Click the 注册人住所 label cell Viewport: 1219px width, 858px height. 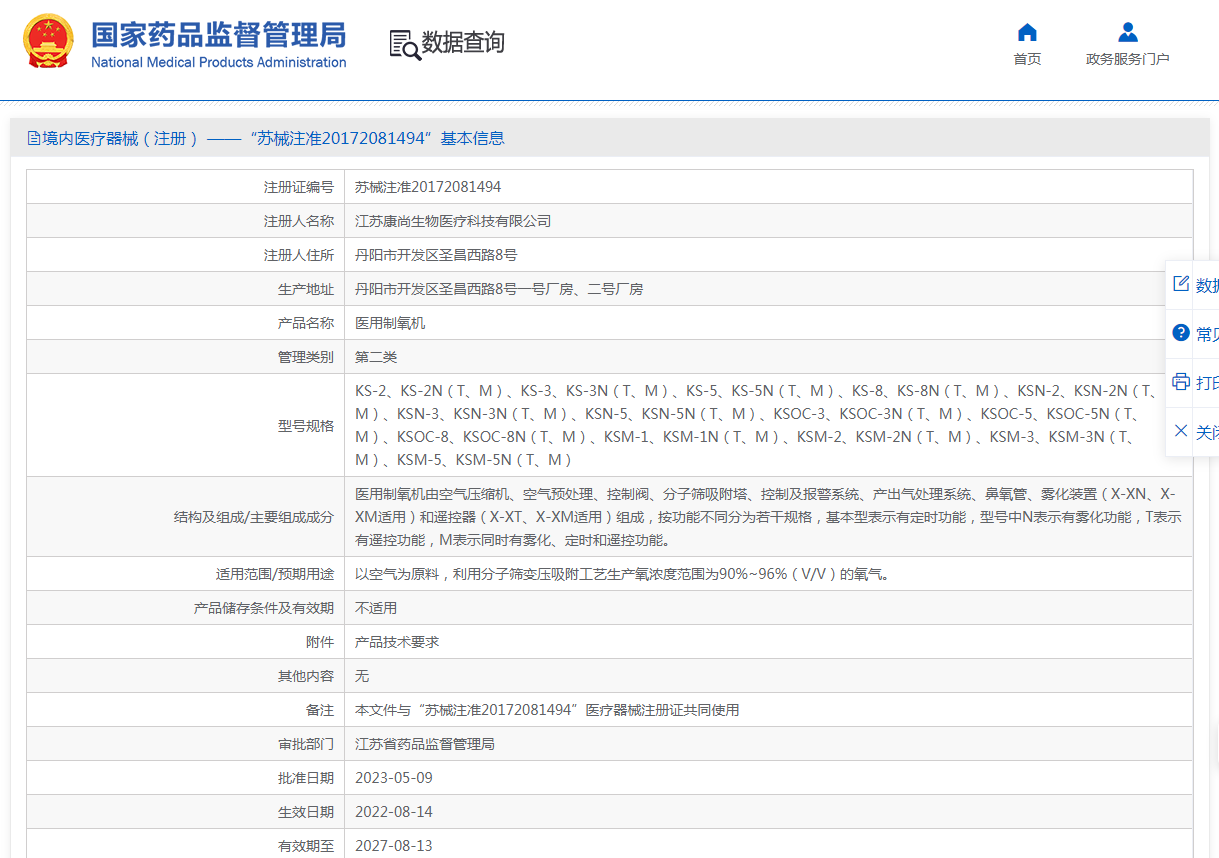(186, 255)
